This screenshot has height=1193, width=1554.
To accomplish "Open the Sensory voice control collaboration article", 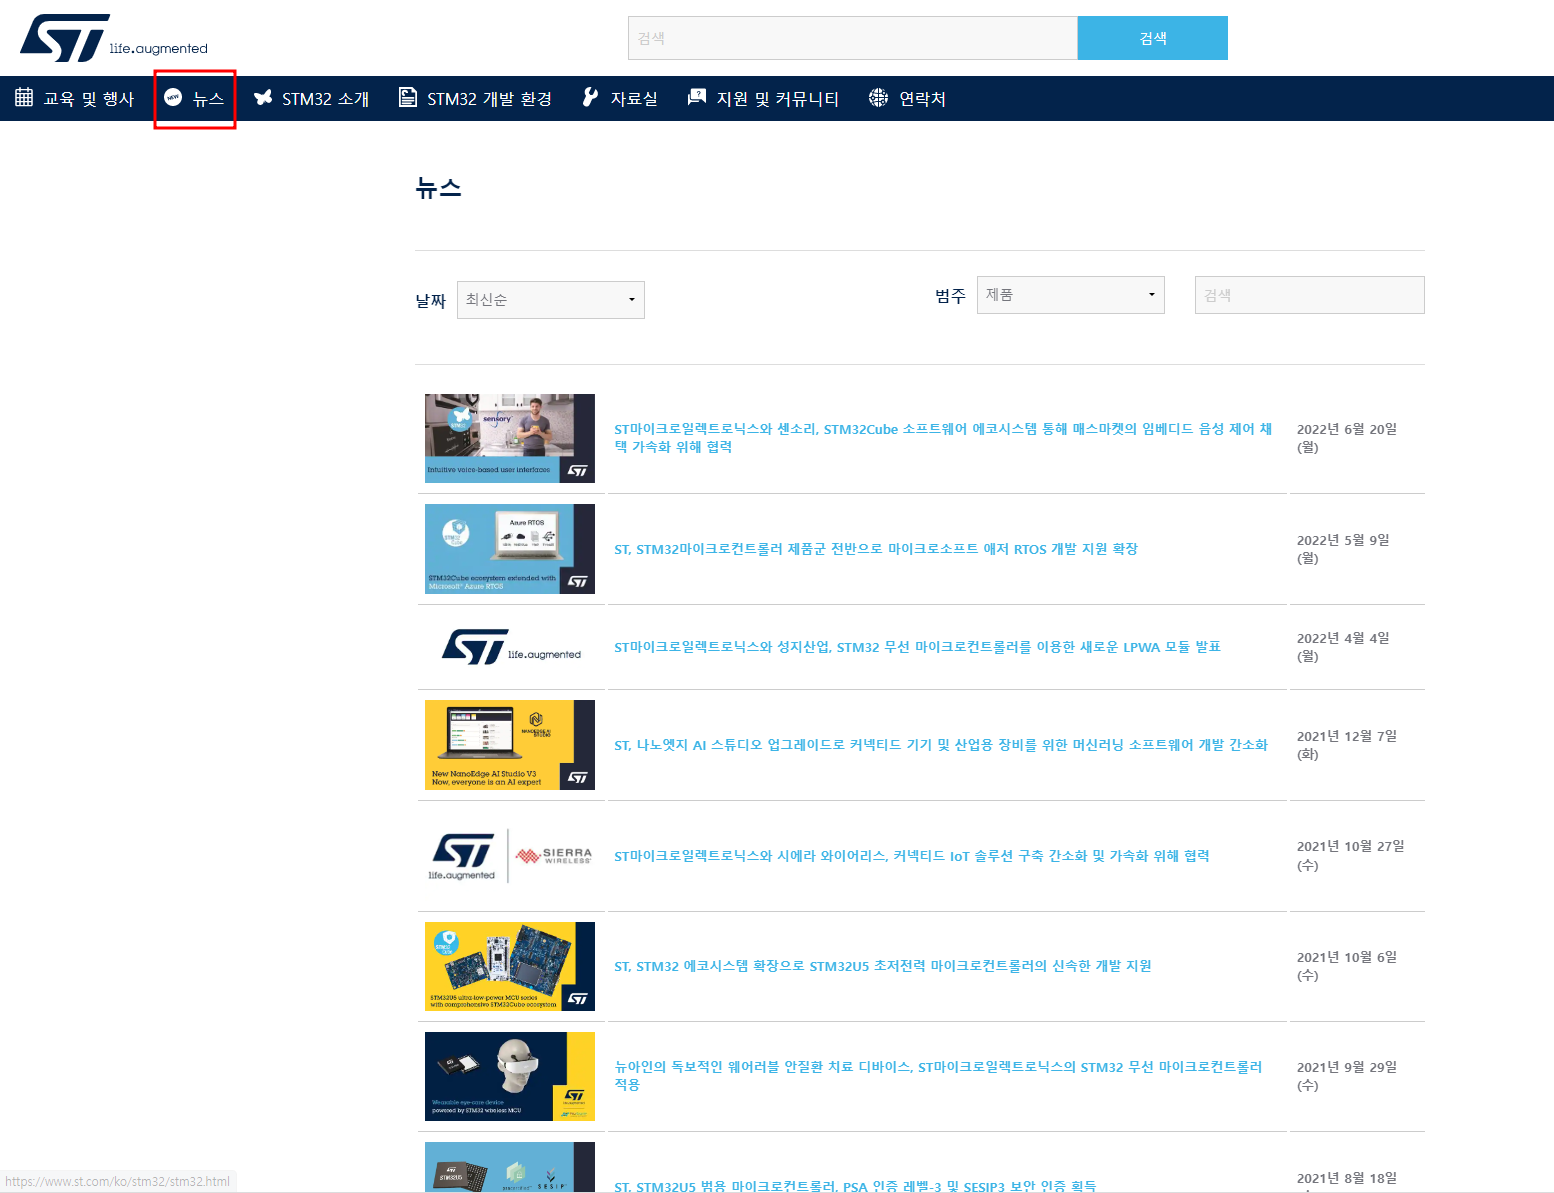I will coord(943,438).
